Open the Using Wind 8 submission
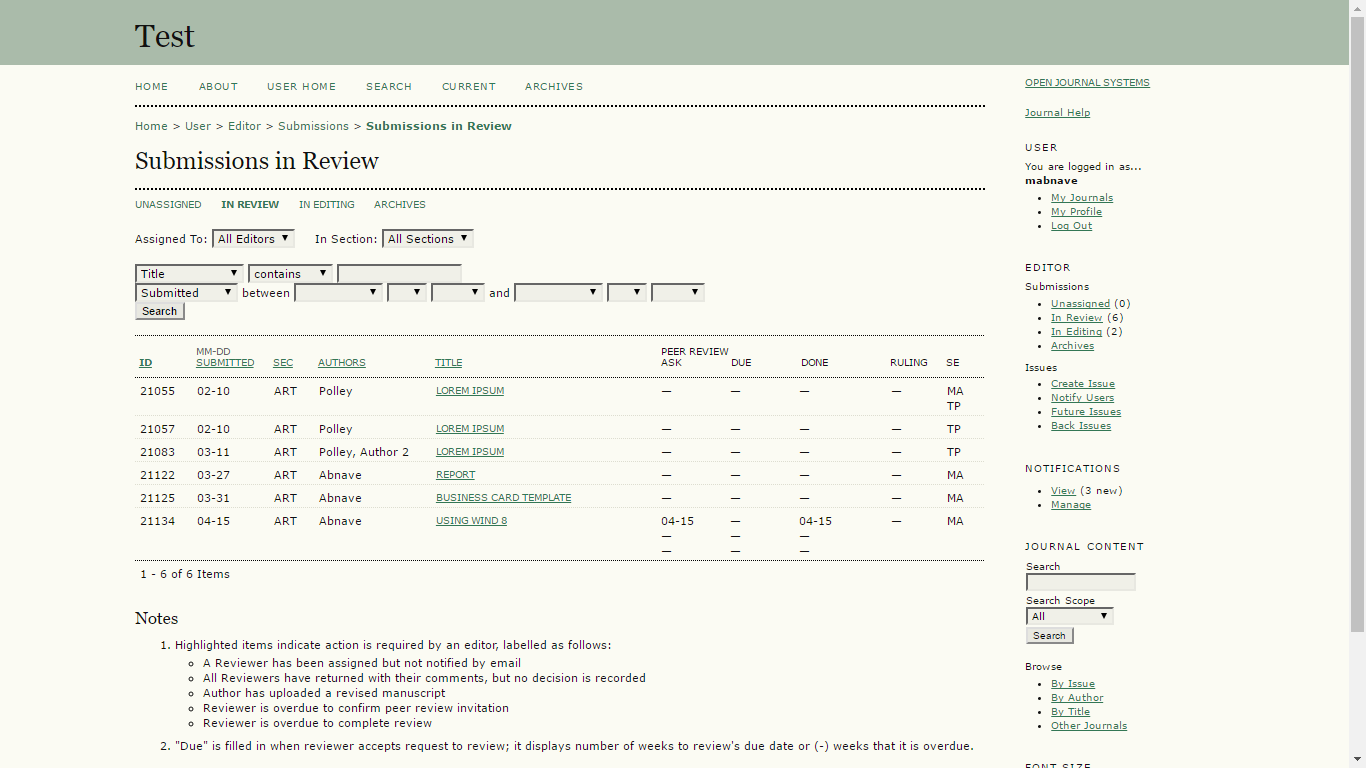This screenshot has width=1366, height=768. 472,521
